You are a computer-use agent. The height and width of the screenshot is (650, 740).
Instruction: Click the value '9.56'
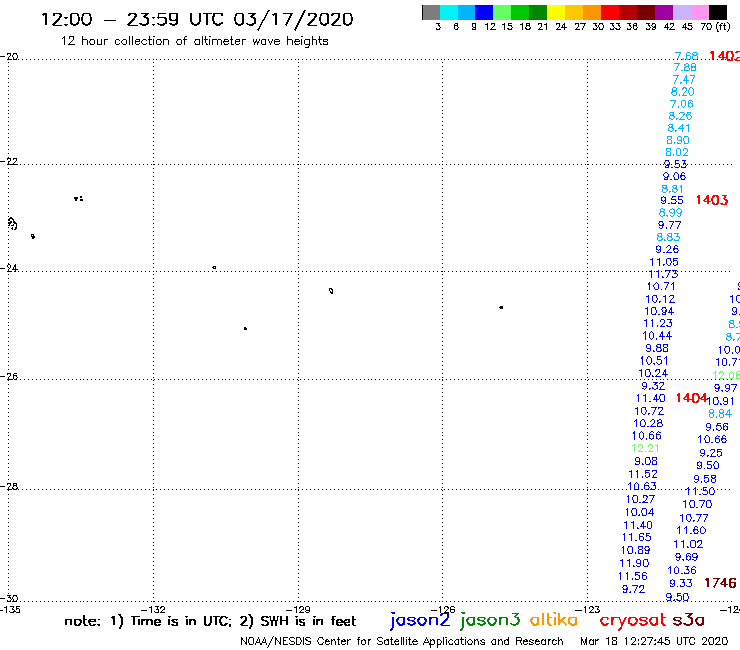tap(717, 427)
